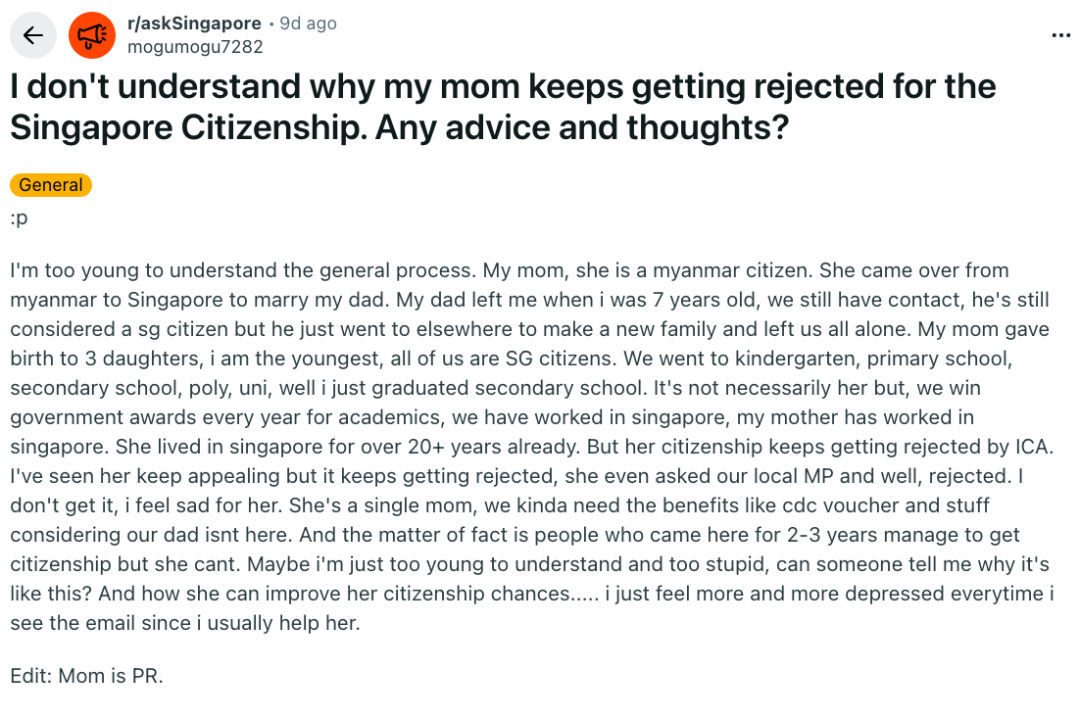Open the three-dot post options menu
The width and height of the screenshot is (1080, 719).
1060,36
